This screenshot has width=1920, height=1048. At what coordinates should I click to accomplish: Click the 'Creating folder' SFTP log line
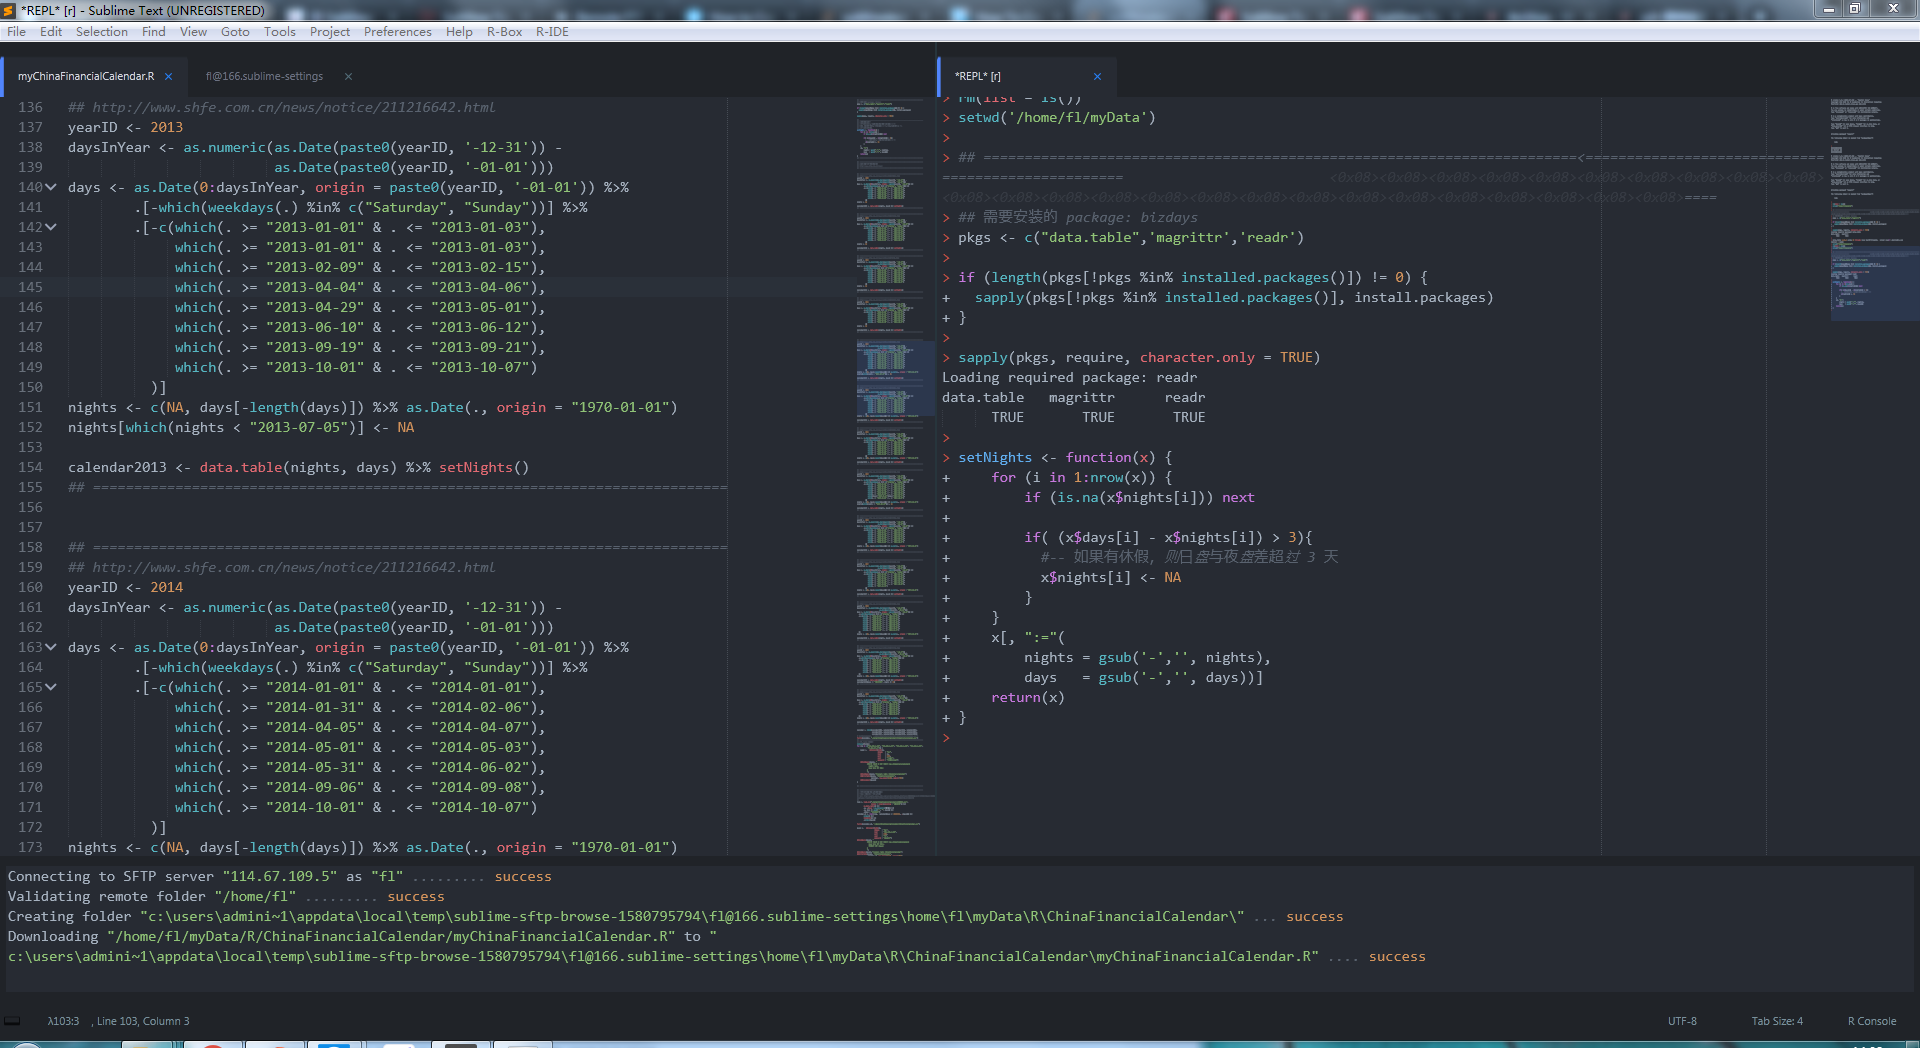click(675, 916)
